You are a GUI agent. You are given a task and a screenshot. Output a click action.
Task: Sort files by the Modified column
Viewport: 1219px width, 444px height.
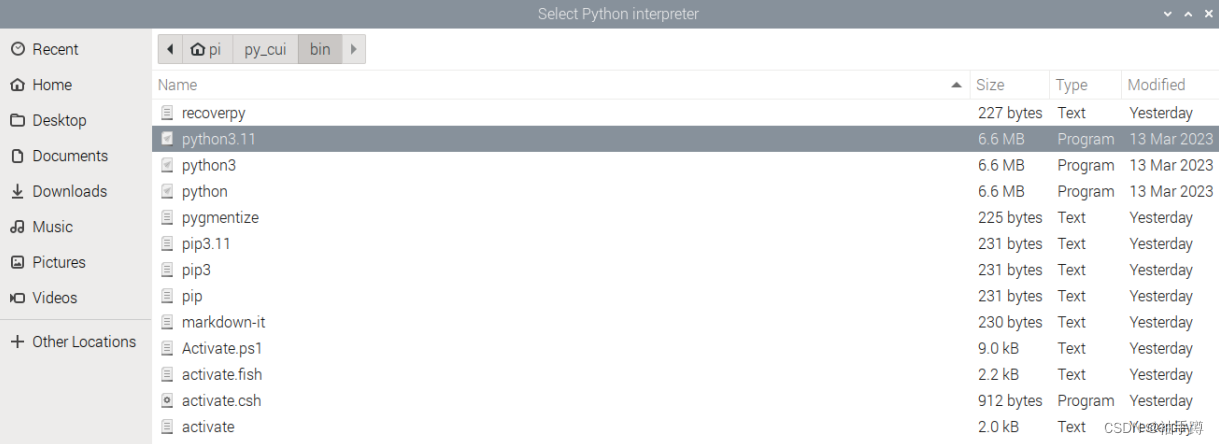1156,85
